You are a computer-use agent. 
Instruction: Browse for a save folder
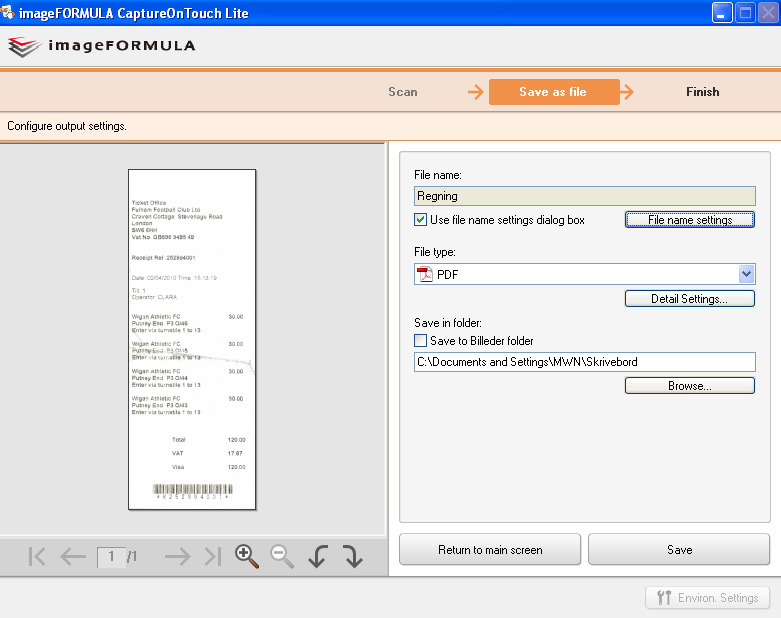coord(690,386)
